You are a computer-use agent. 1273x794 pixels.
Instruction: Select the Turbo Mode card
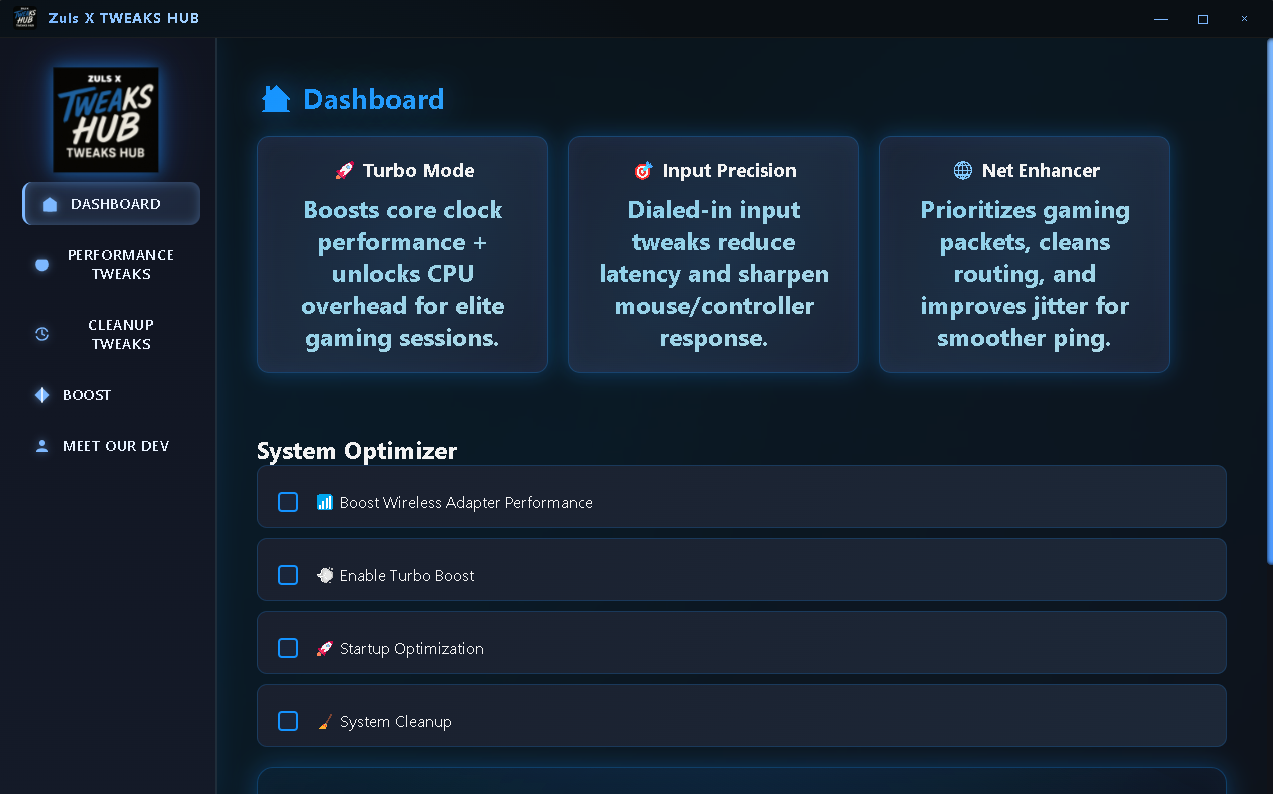tap(402, 254)
